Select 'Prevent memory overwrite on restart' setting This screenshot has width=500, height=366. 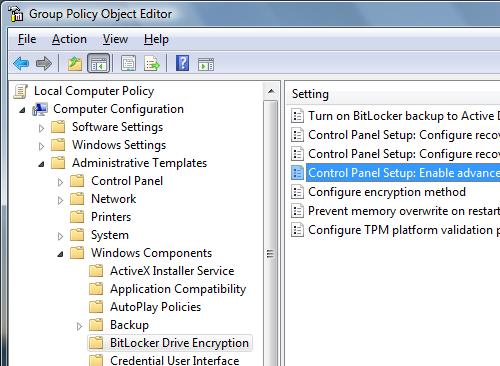pos(403,211)
